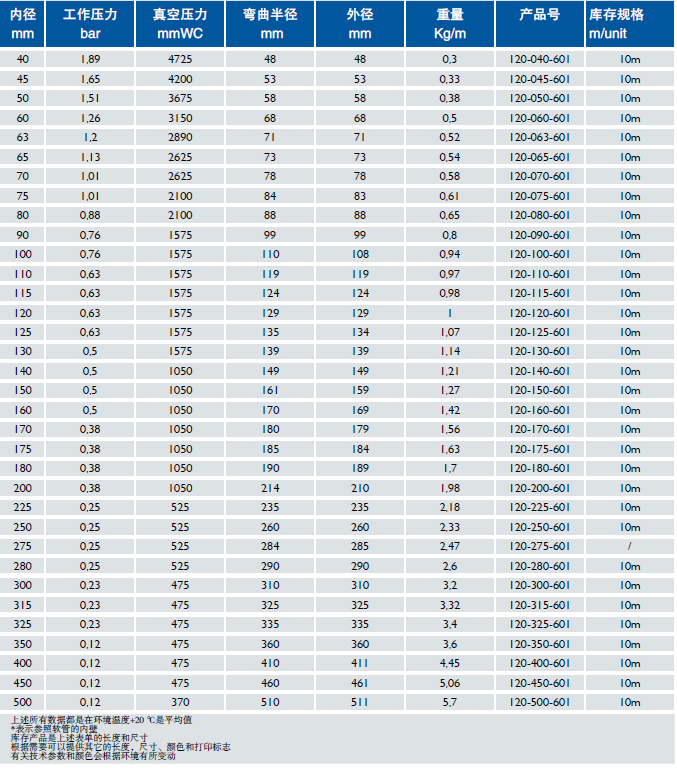Screen dimensions: 677x768
Task: Click the 外径 mm column header
Action: click(x=359, y=24)
